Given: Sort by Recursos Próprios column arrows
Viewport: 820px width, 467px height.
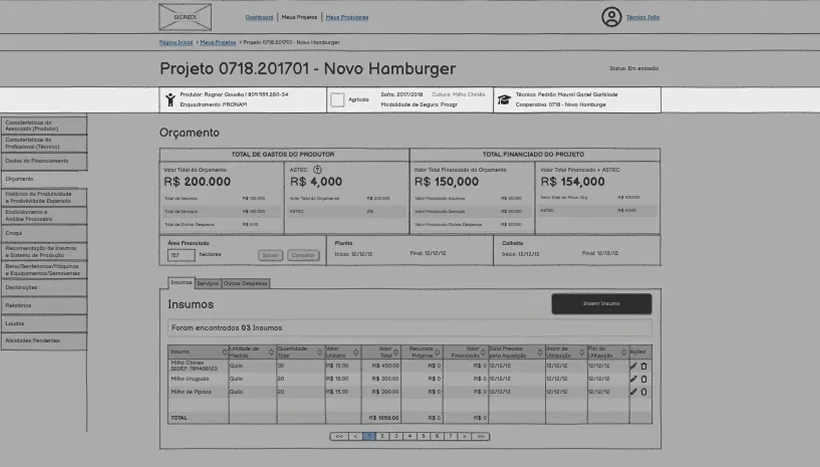Looking at the screenshot, I should click(x=437, y=352).
